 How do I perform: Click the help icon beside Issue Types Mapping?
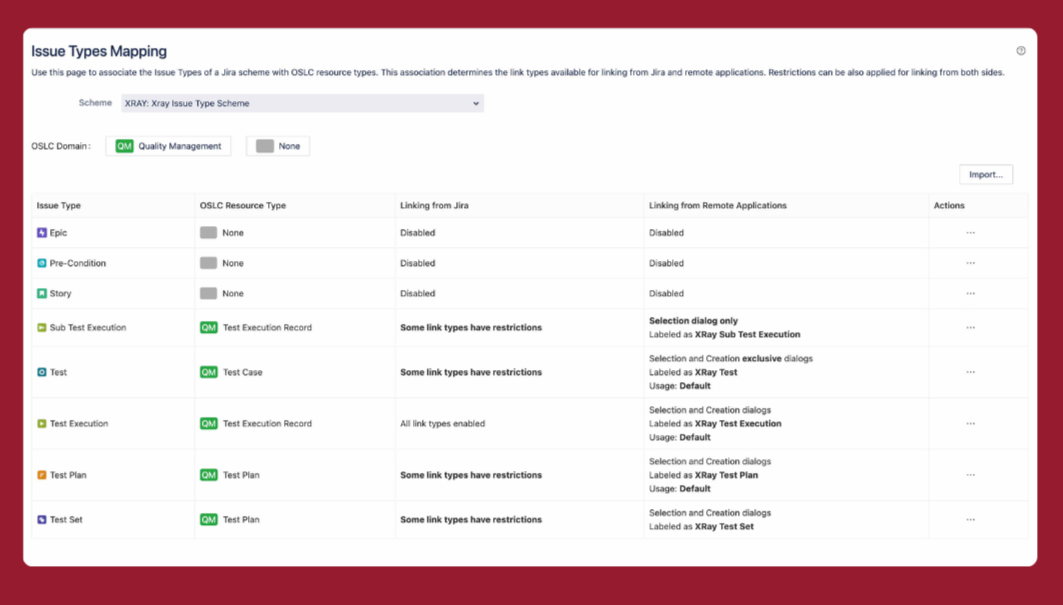(x=1020, y=51)
